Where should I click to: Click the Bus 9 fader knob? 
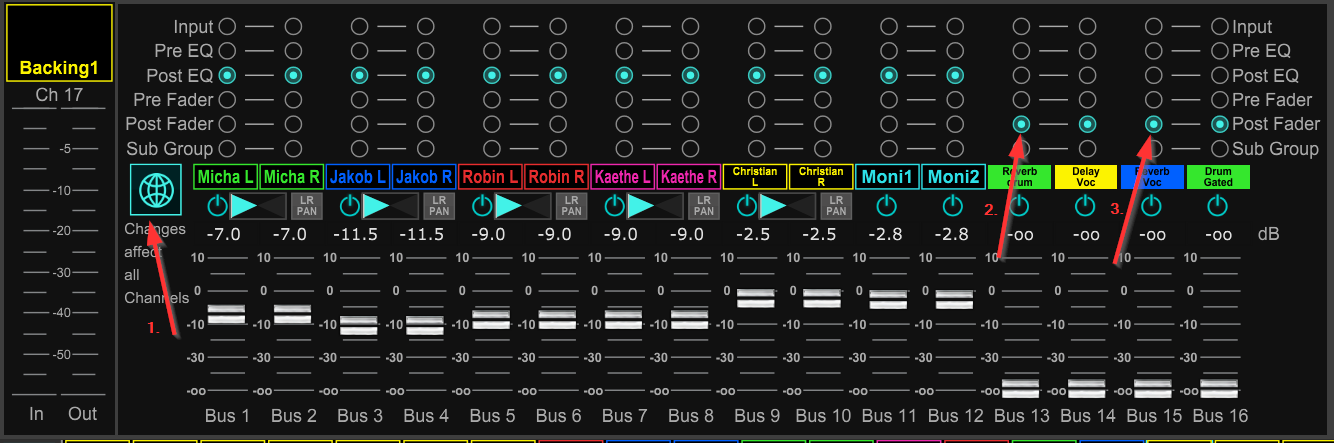pyautogui.click(x=756, y=297)
